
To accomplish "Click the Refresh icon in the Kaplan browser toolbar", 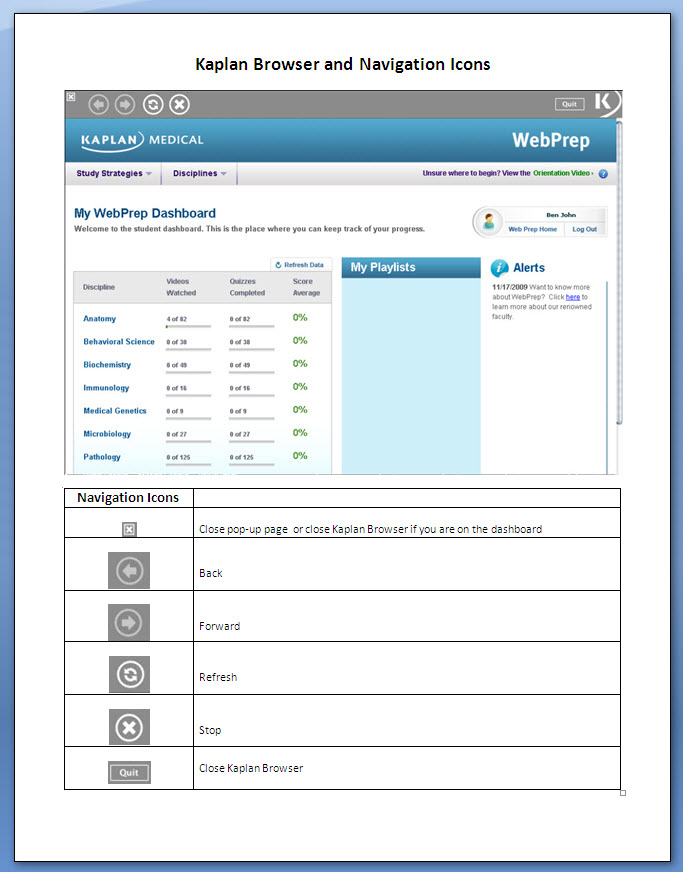I will click(153, 105).
